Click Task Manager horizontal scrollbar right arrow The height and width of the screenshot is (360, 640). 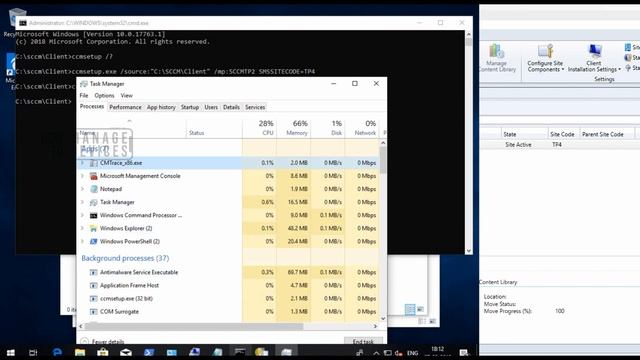tap(376, 327)
